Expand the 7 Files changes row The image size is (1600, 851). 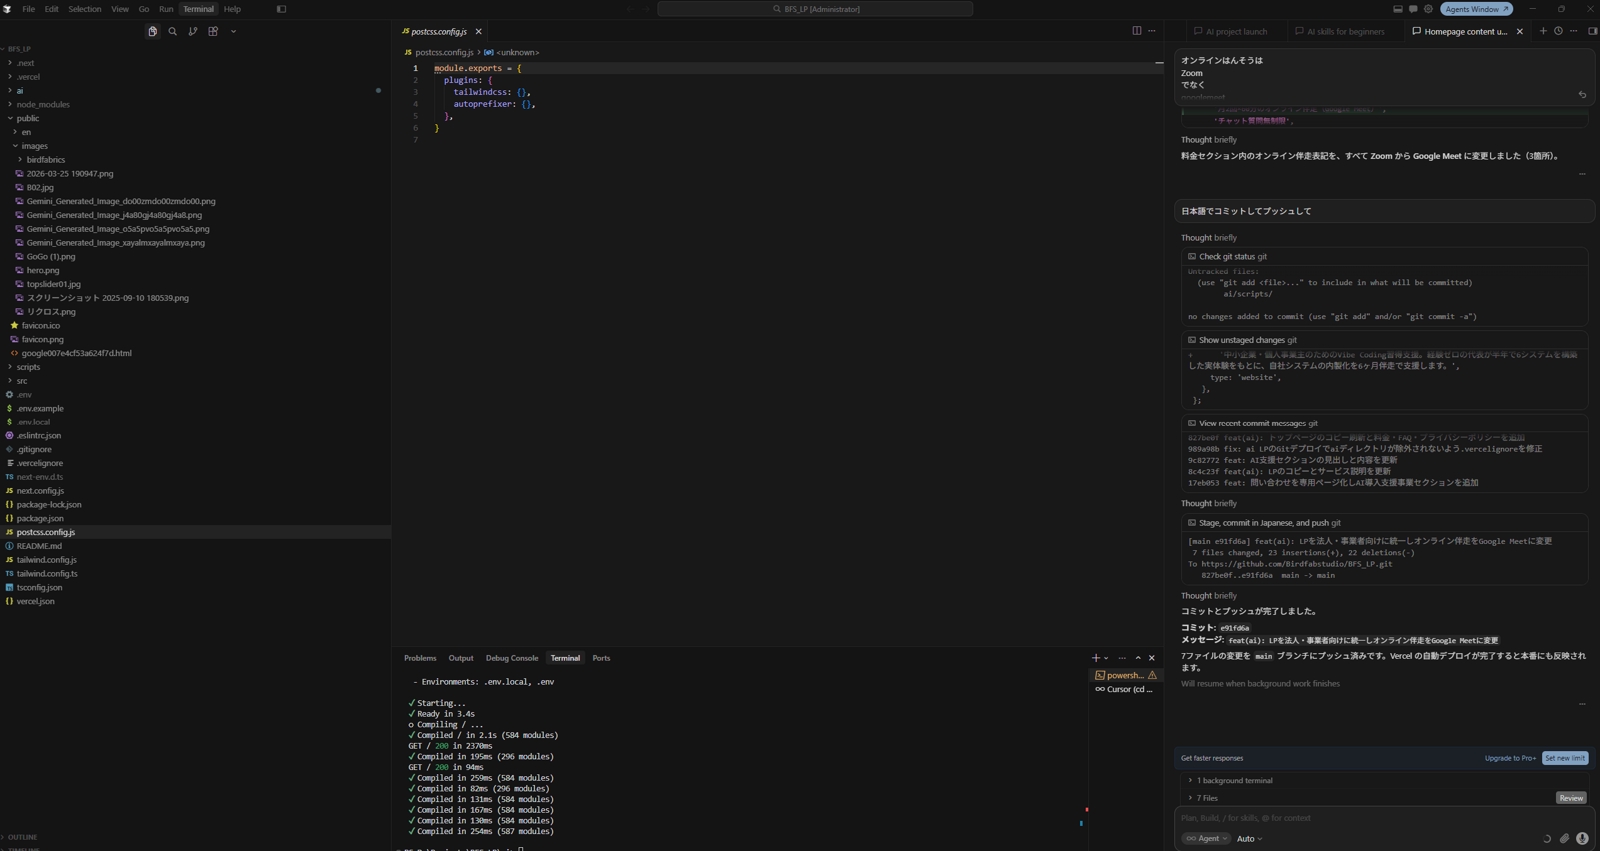coord(1365,798)
